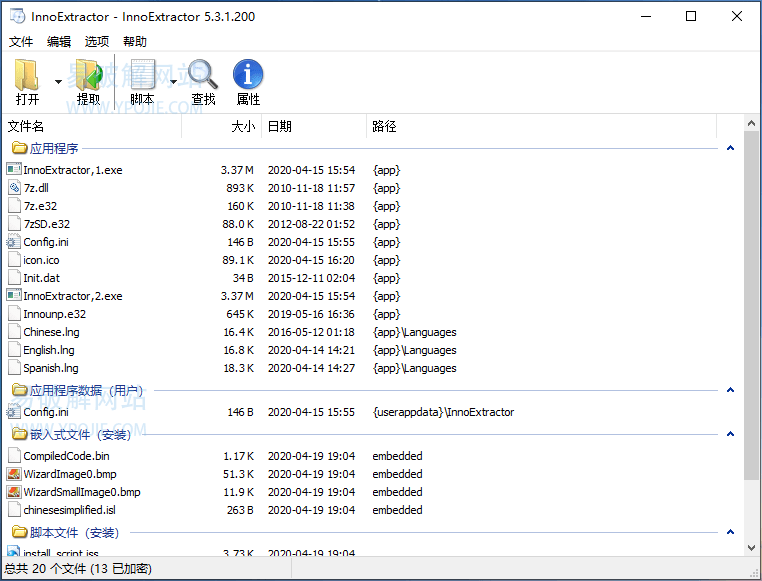Select the file name English.lng
The image size is (762, 581).
click(49, 350)
